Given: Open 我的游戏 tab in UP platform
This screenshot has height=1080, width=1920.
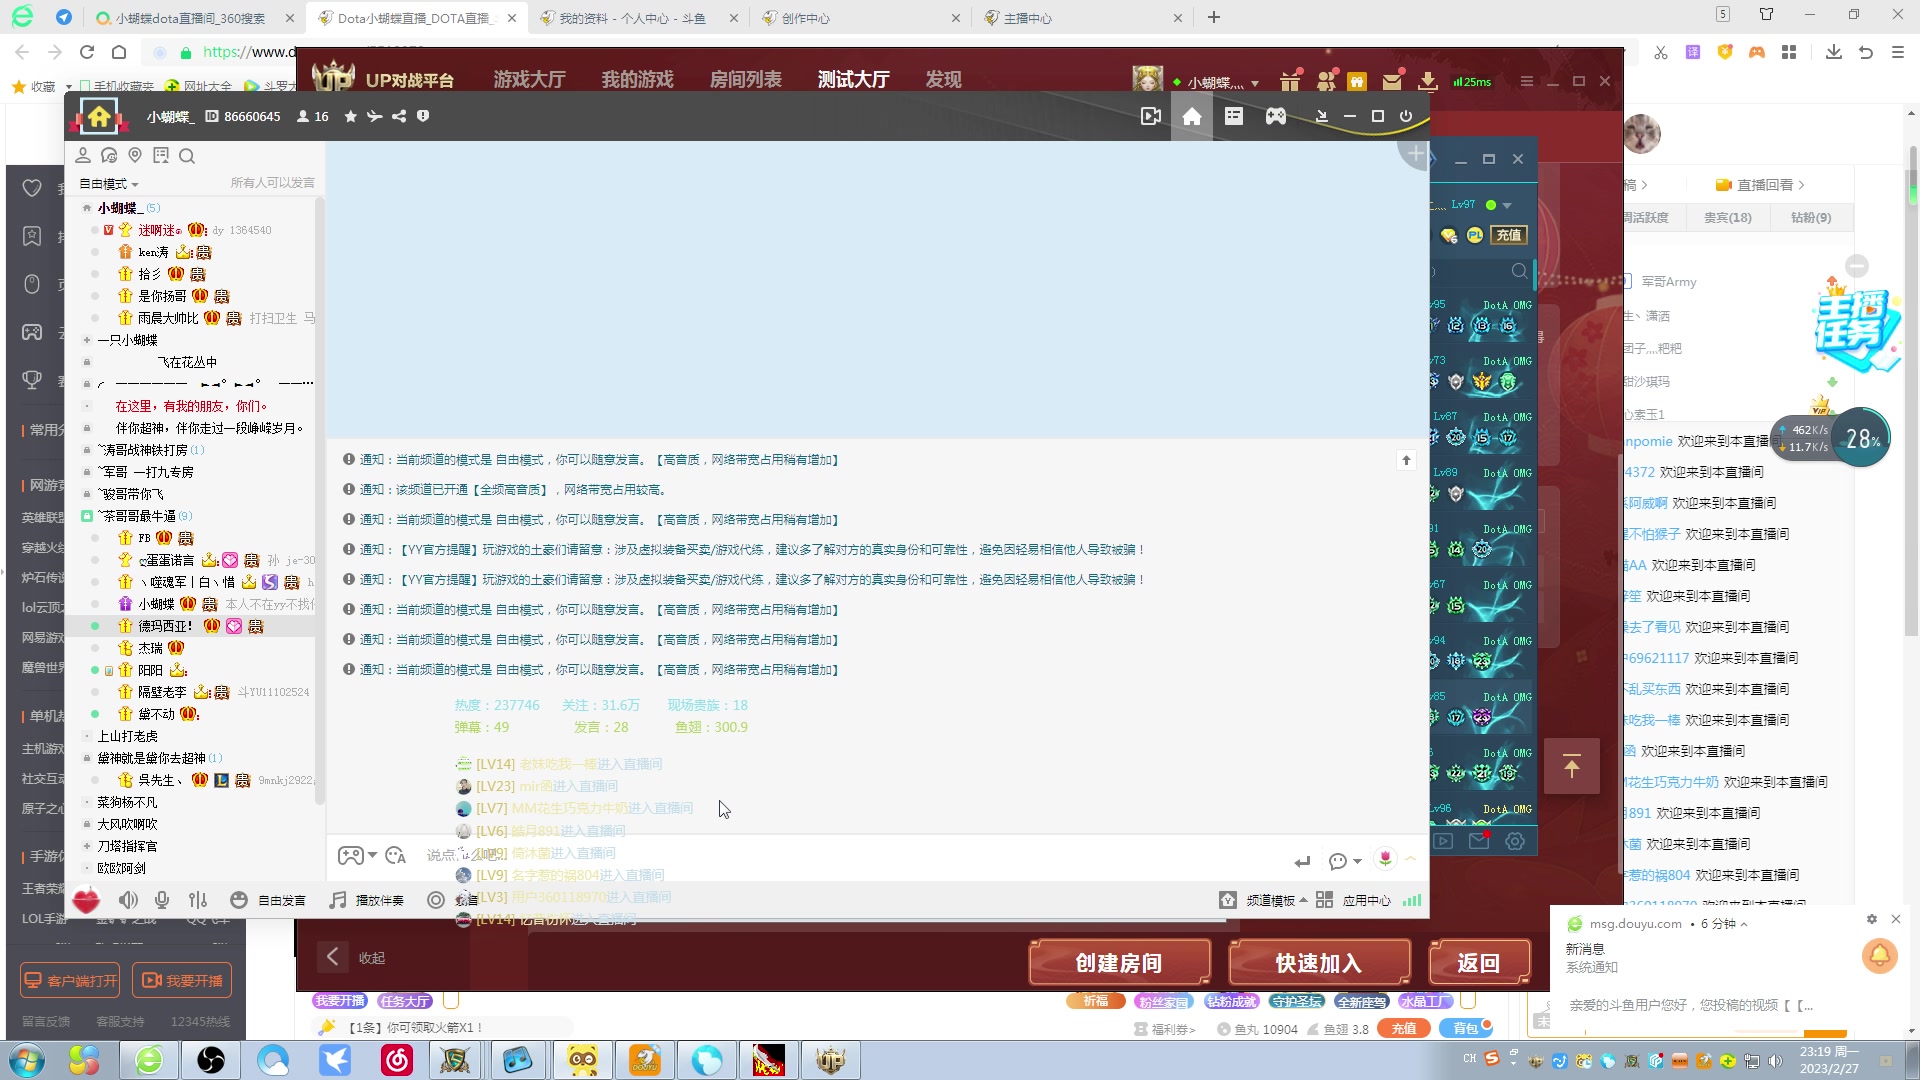Looking at the screenshot, I should (x=637, y=80).
